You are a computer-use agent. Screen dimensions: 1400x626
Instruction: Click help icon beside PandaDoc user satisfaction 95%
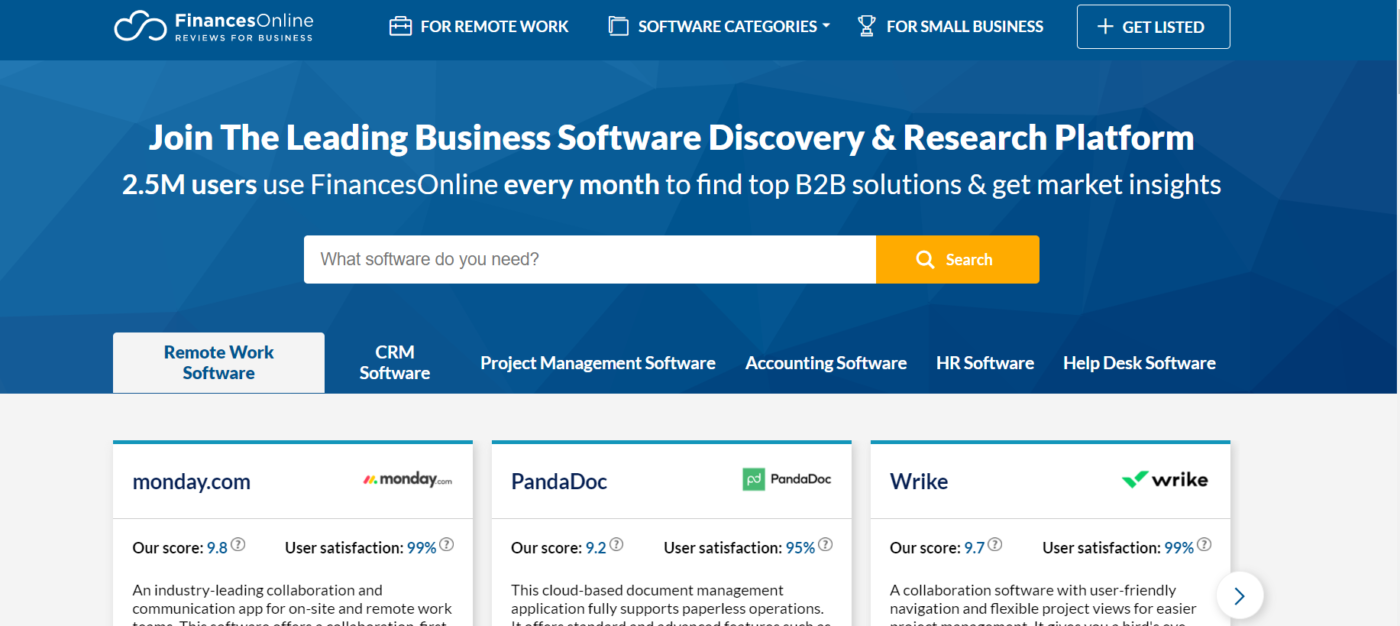point(825,545)
